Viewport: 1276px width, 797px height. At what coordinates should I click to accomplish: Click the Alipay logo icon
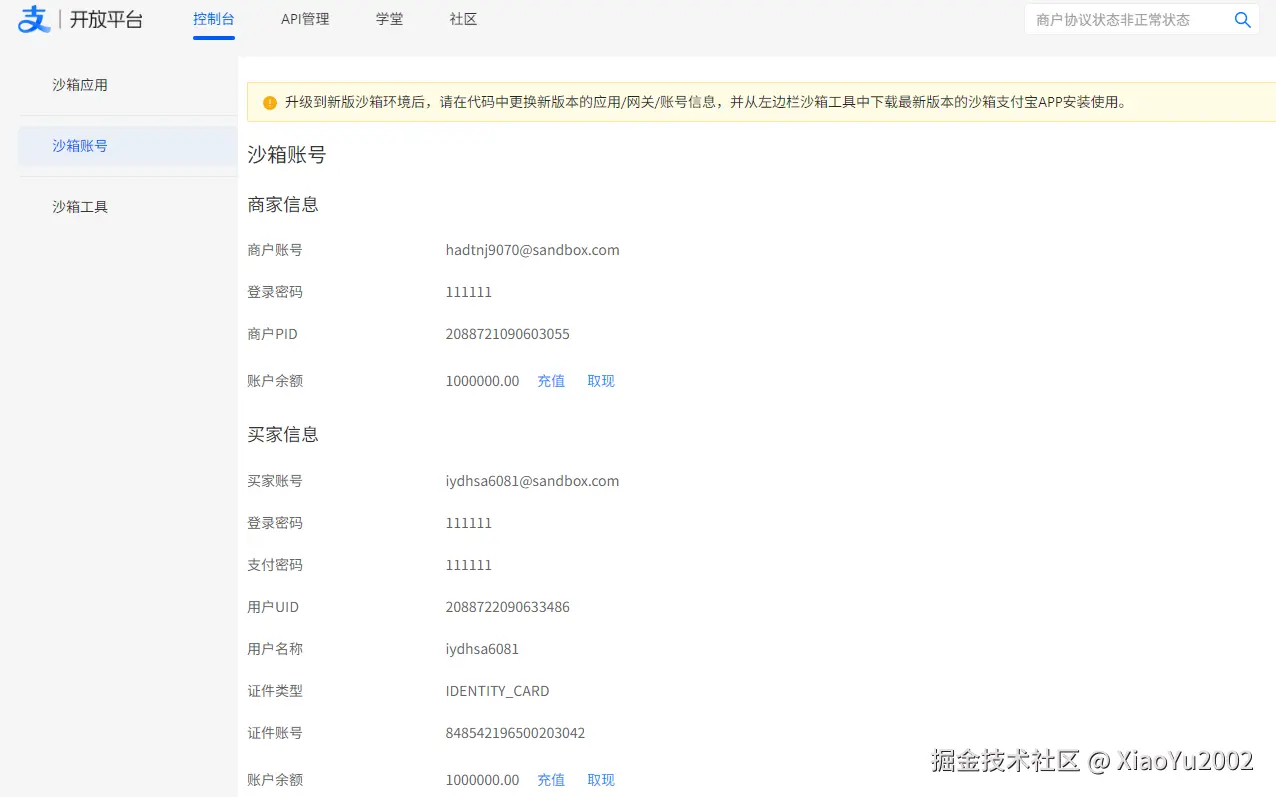(x=35, y=19)
